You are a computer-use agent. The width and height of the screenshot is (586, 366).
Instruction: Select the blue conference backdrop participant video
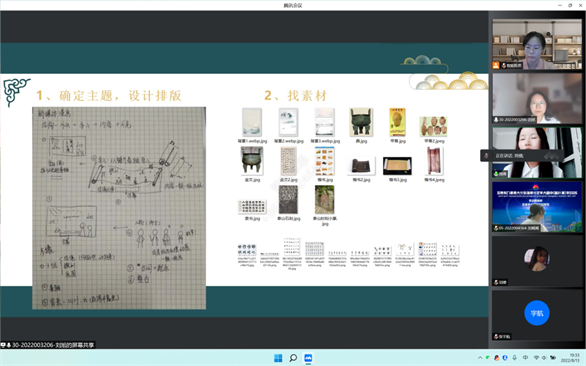click(537, 206)
